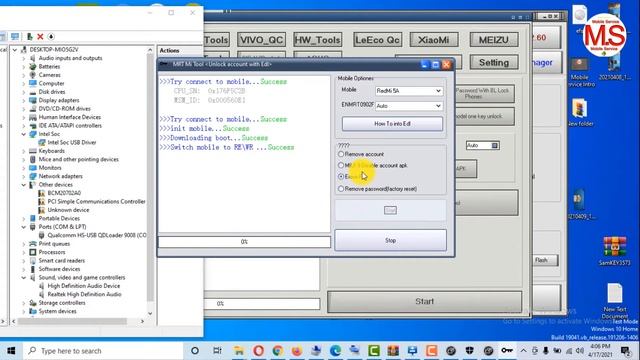Open the LeEco Qc tab
The image size is (640, 360).
(x=378, y=40)
